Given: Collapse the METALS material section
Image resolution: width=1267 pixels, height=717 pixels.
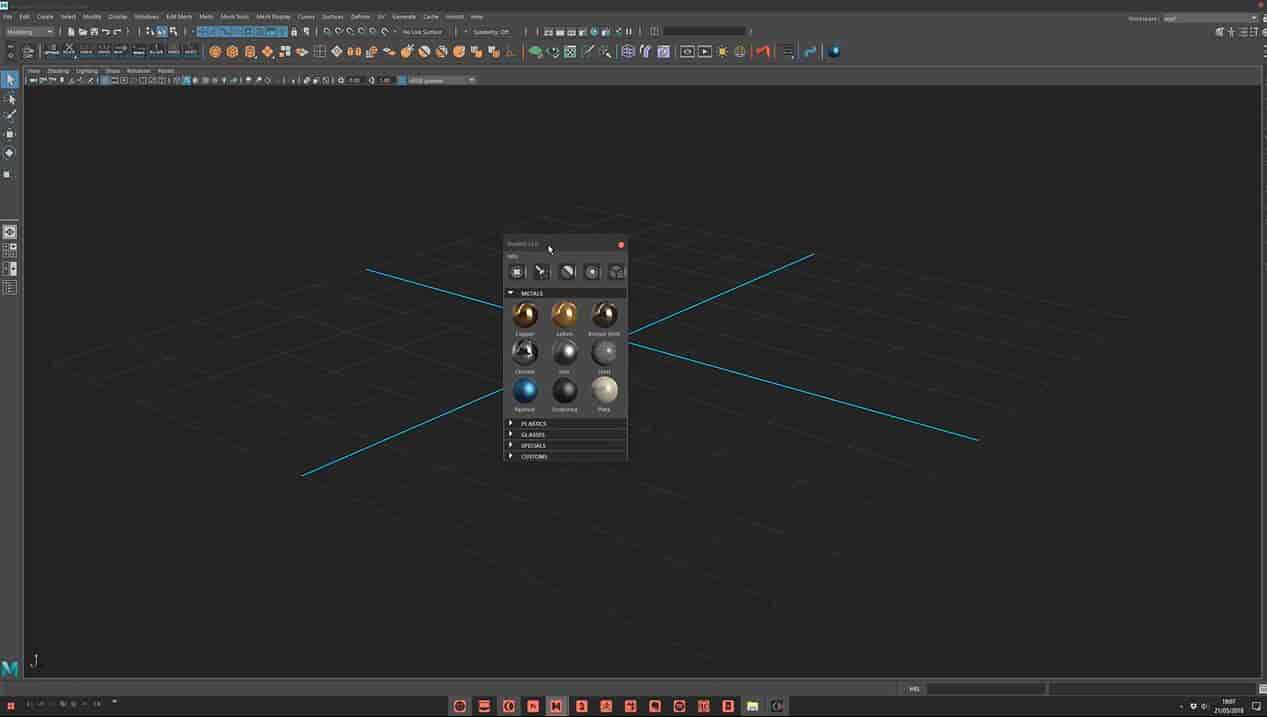Looking at the screenshot, I should pos(510,292).
